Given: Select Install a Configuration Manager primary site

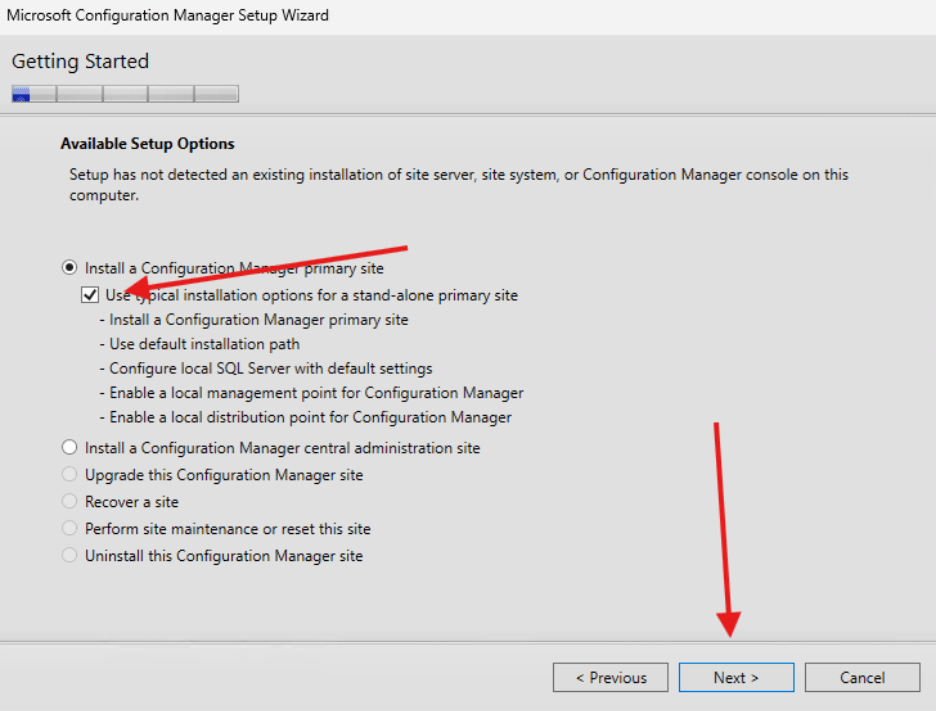Looking at the screenshot, I should pos(69,267).
